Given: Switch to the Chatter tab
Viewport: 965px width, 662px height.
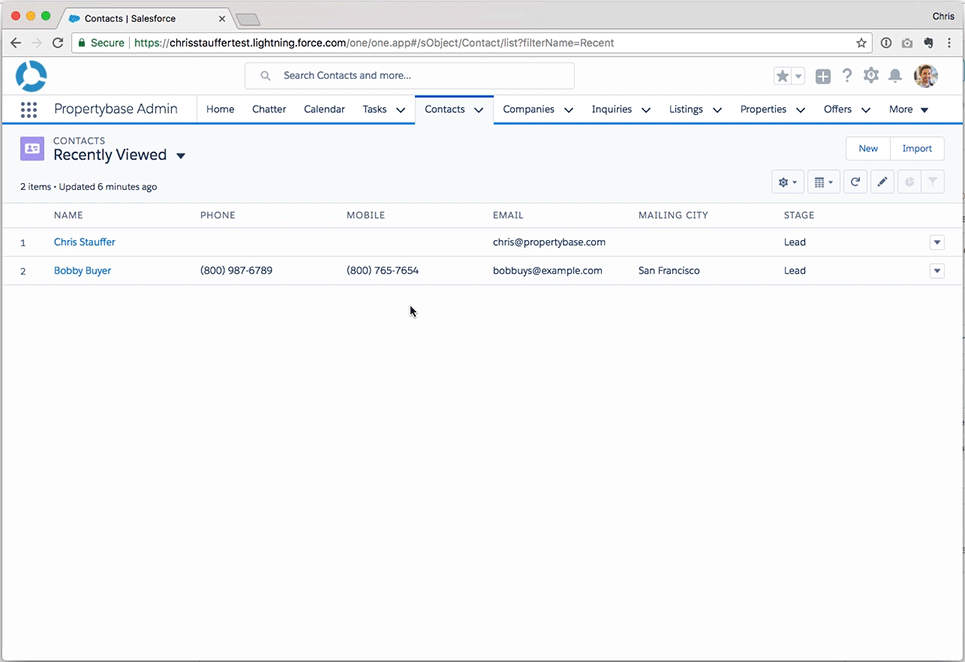Looking at the screenshot, I should (269, 110).
